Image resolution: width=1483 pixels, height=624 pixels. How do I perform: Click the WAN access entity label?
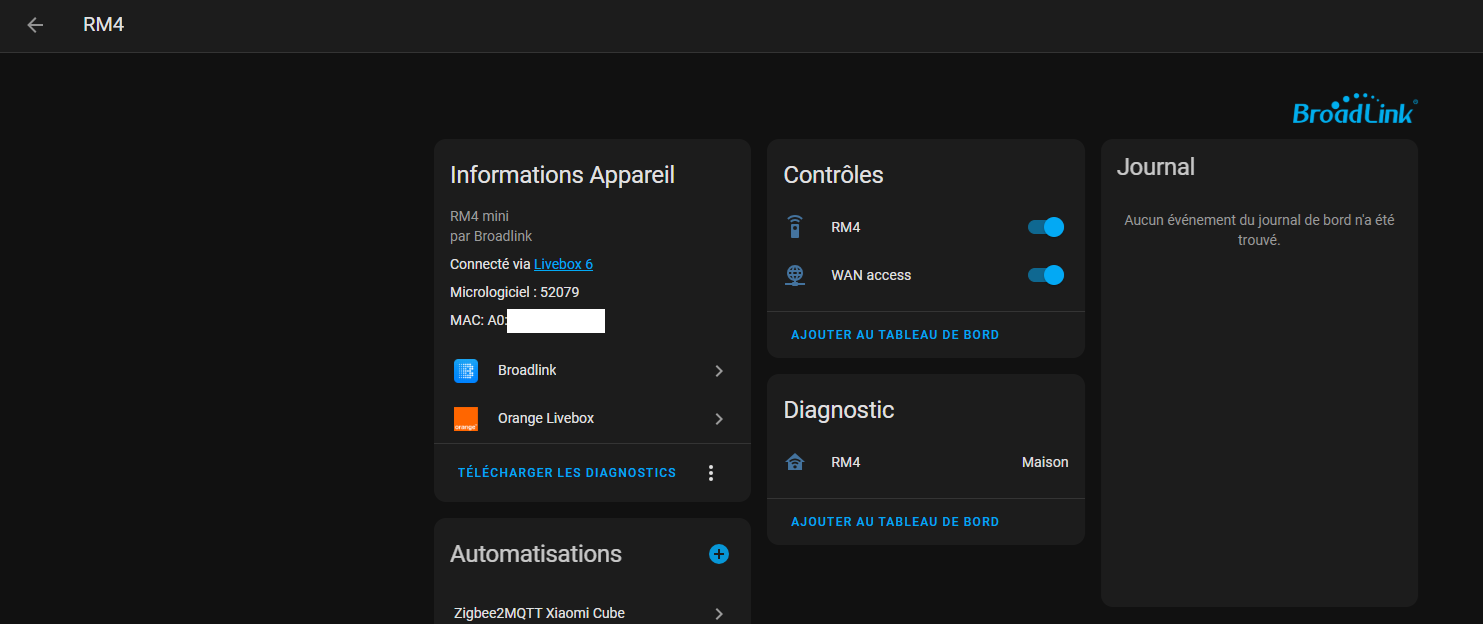(871, 275)
